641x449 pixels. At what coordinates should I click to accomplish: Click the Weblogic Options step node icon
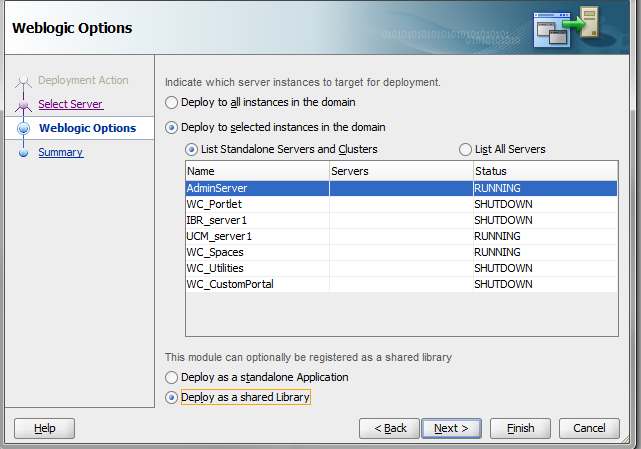click(x=23, y=128)
